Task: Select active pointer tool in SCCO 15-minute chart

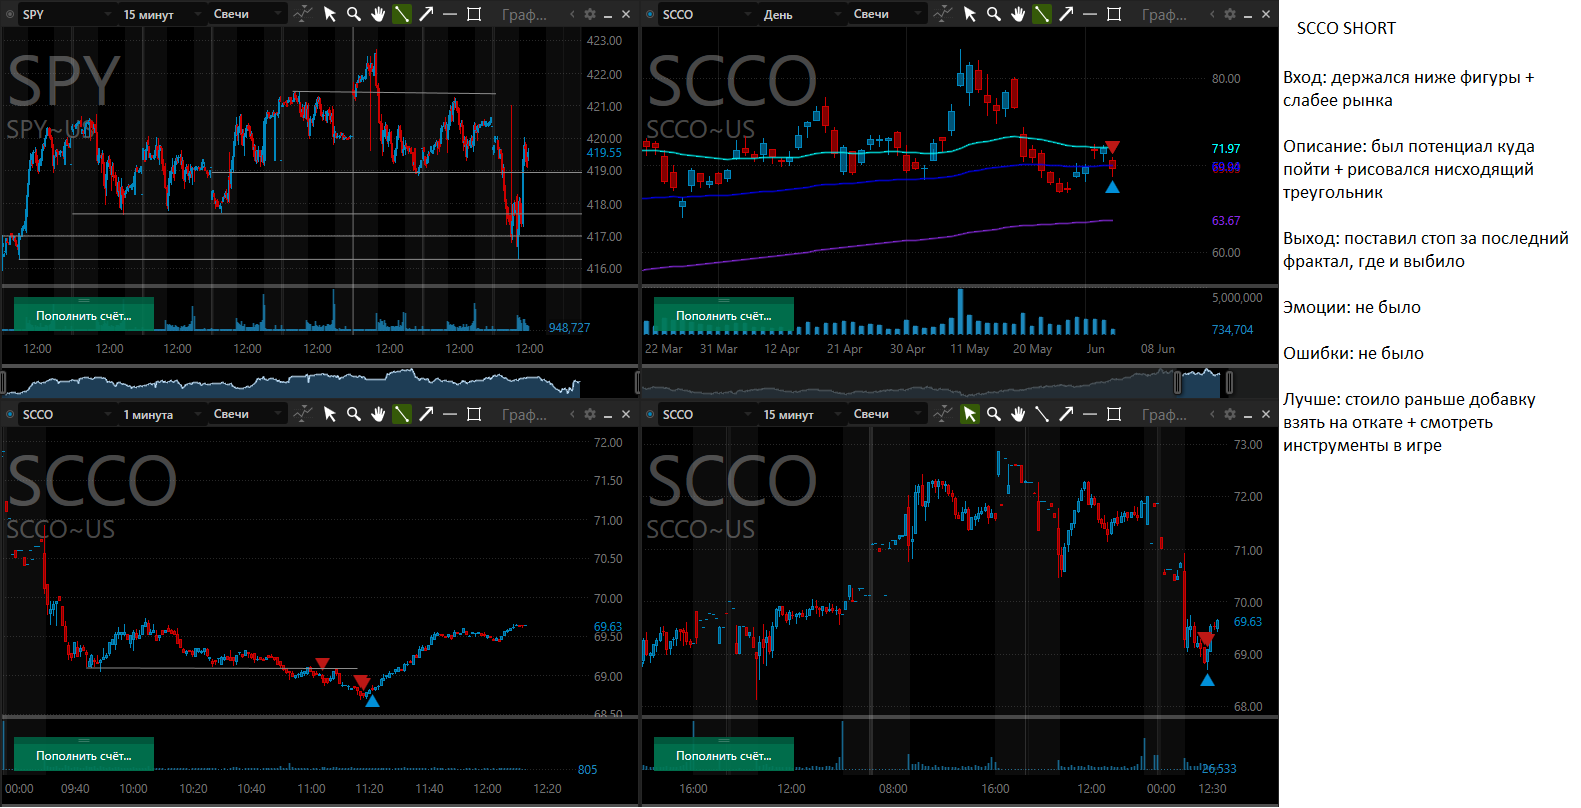Action: click(x=970, y=414)
